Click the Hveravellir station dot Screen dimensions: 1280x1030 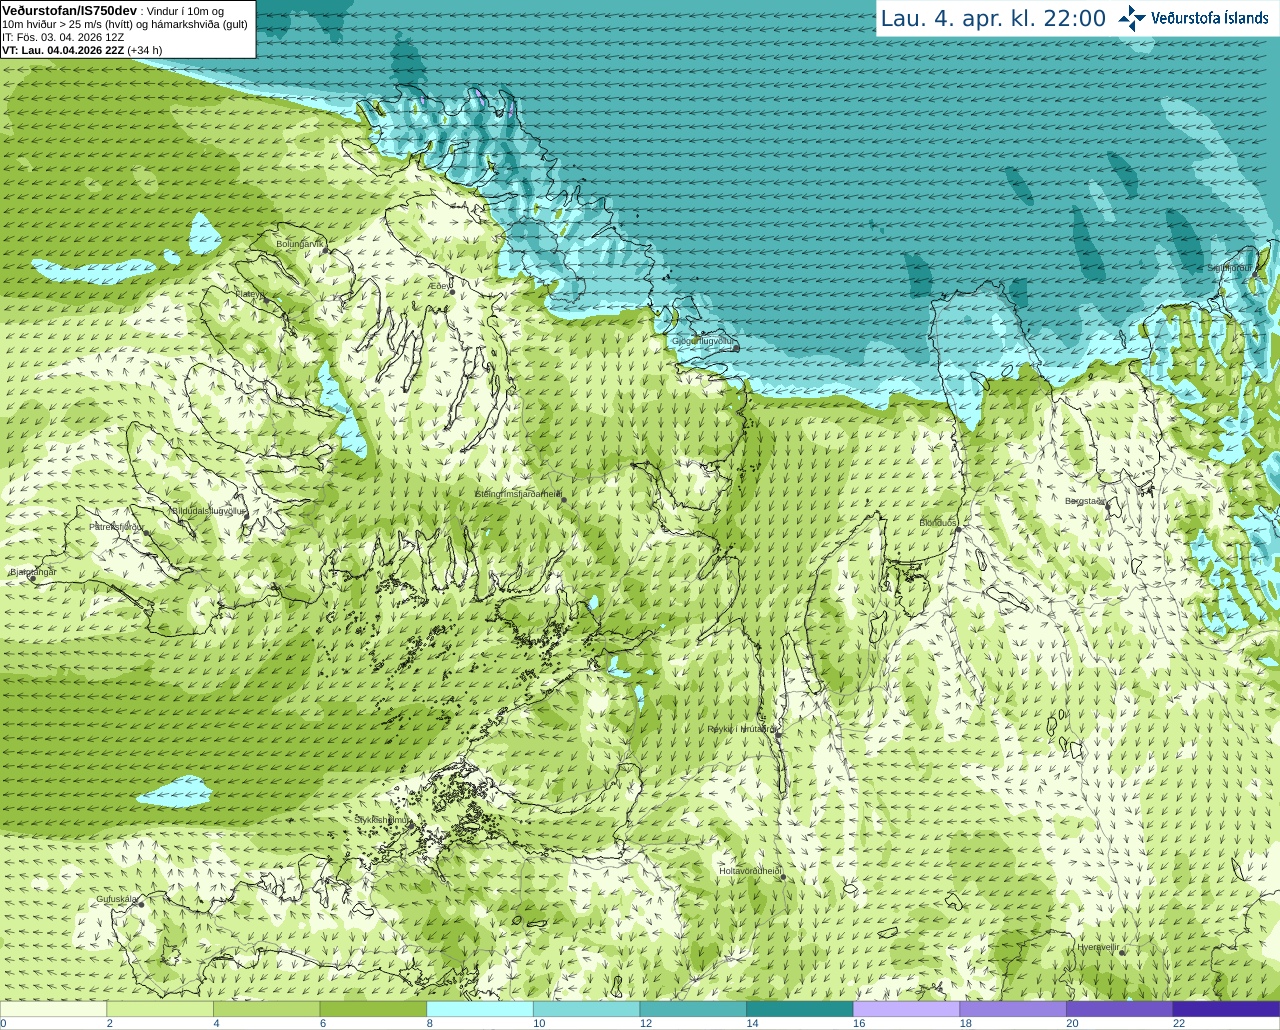click(x=1122, y=953)
